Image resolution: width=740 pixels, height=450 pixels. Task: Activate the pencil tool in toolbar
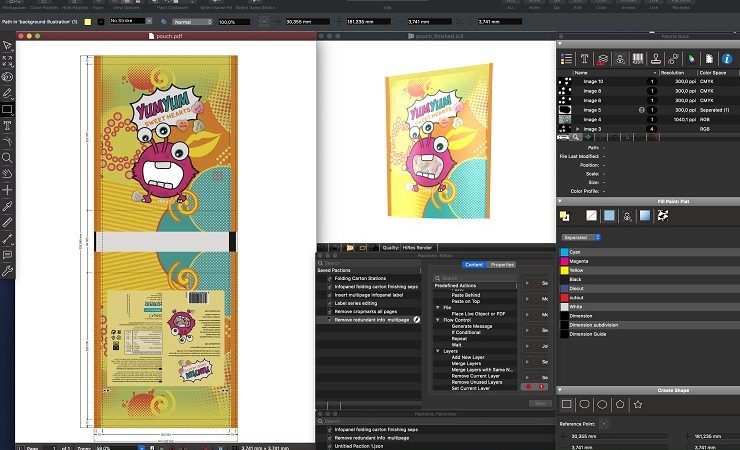click(x=7, y=93)
